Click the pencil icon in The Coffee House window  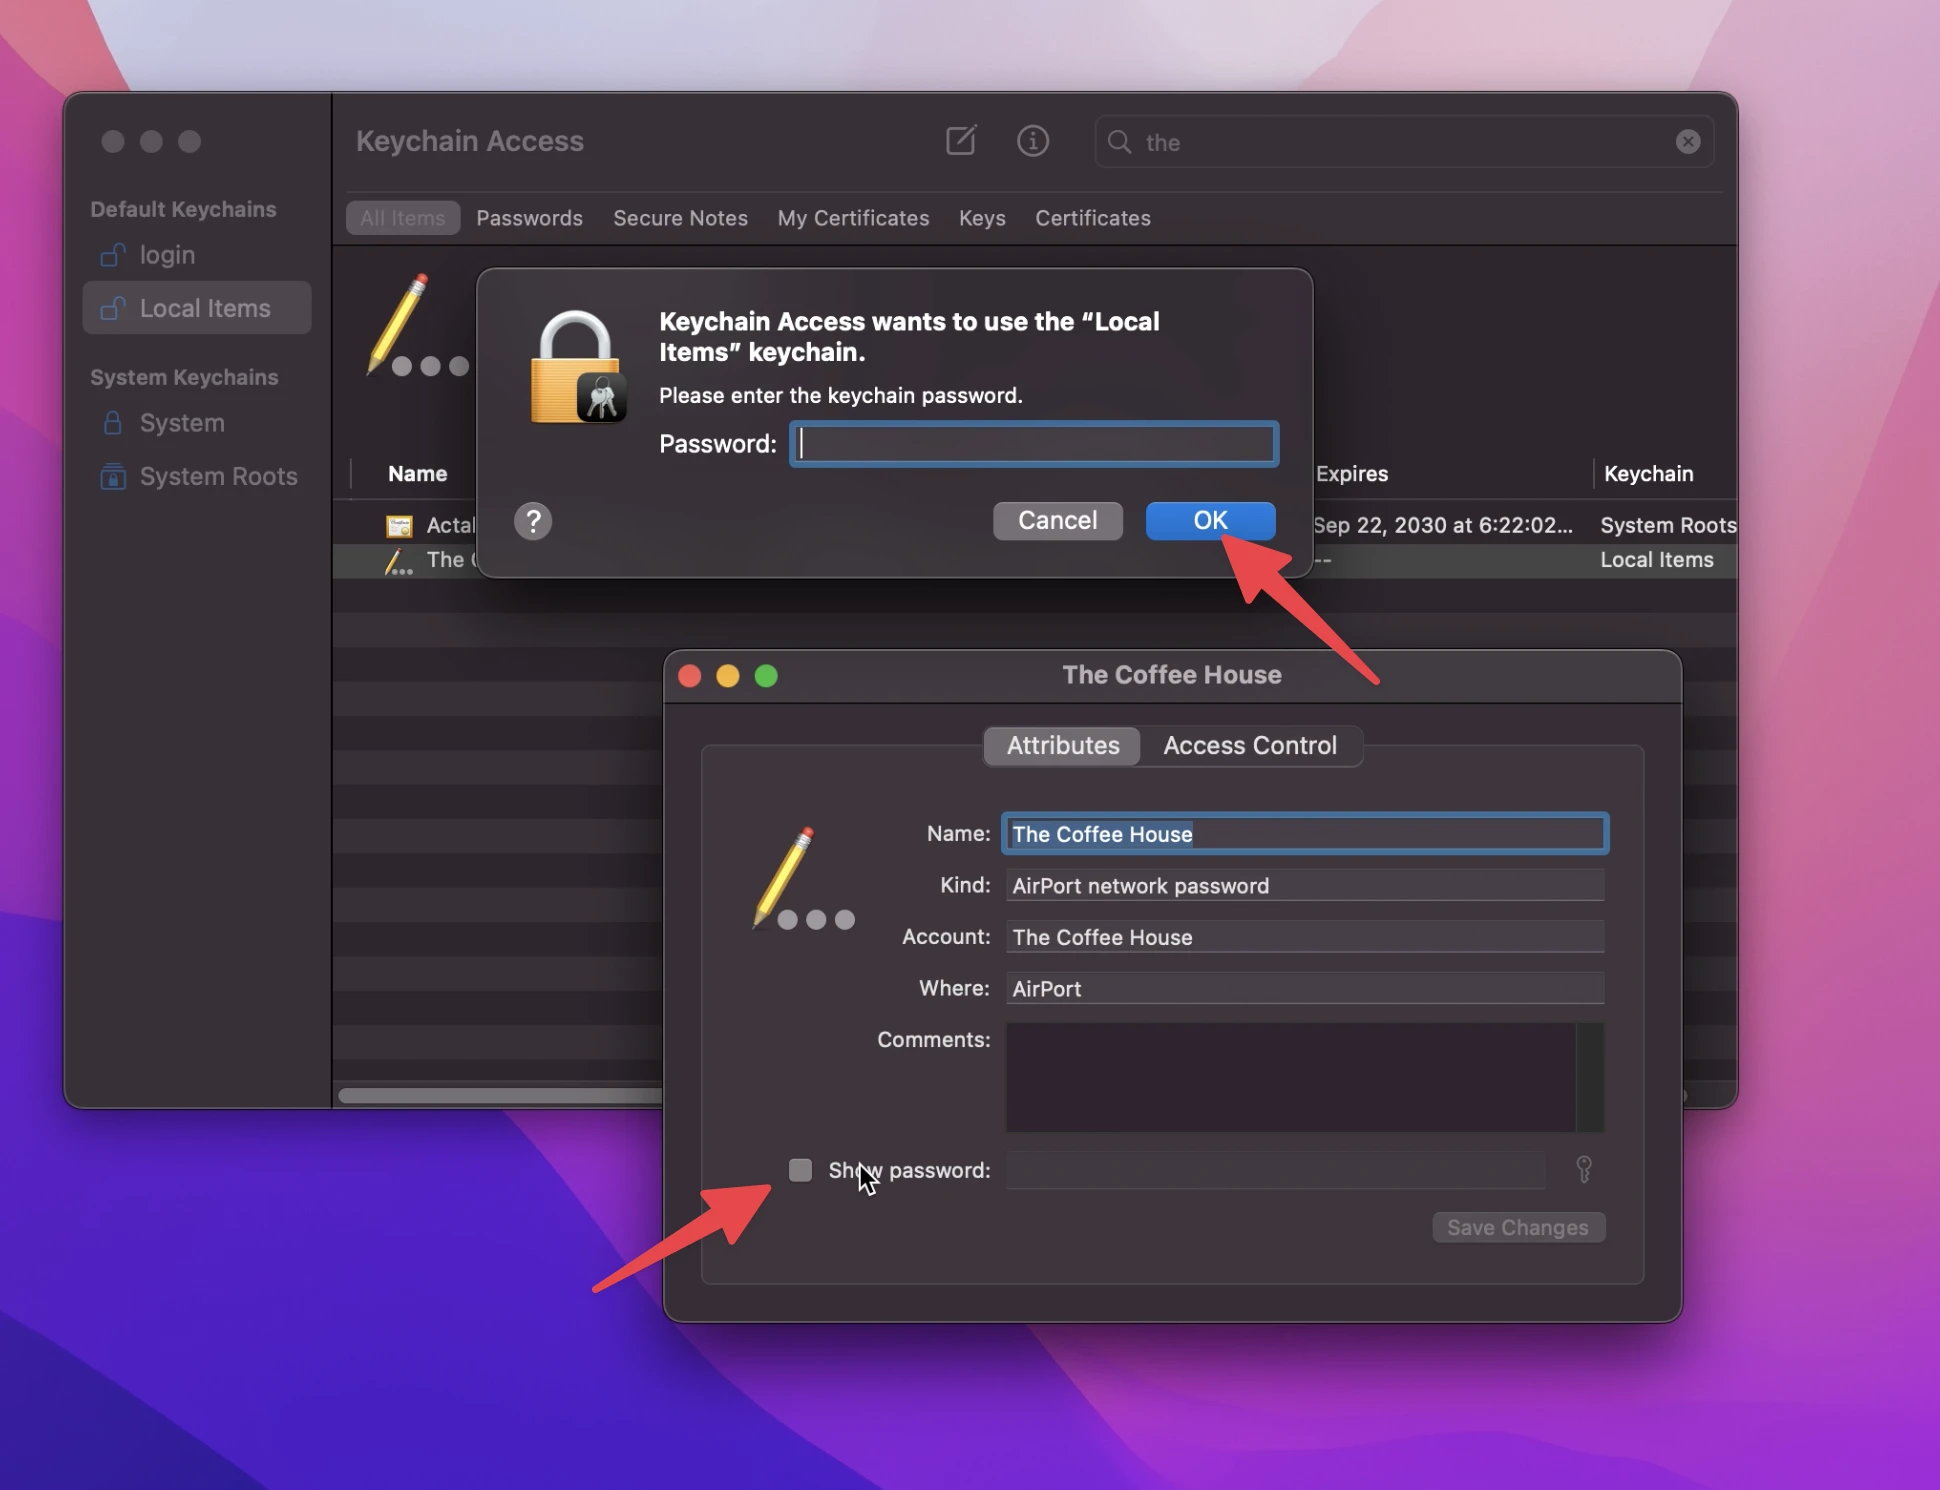804,879
